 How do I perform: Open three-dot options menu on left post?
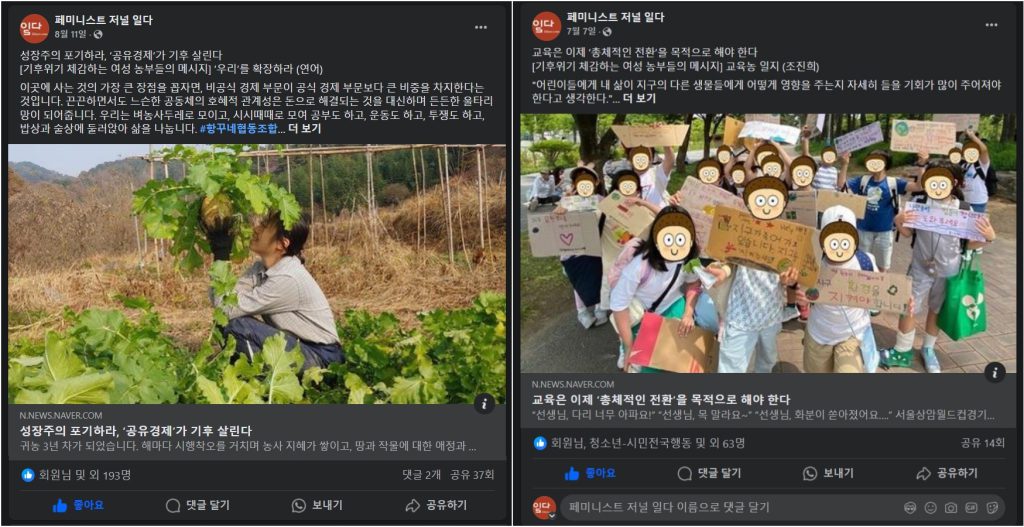(x=481, y=27)
